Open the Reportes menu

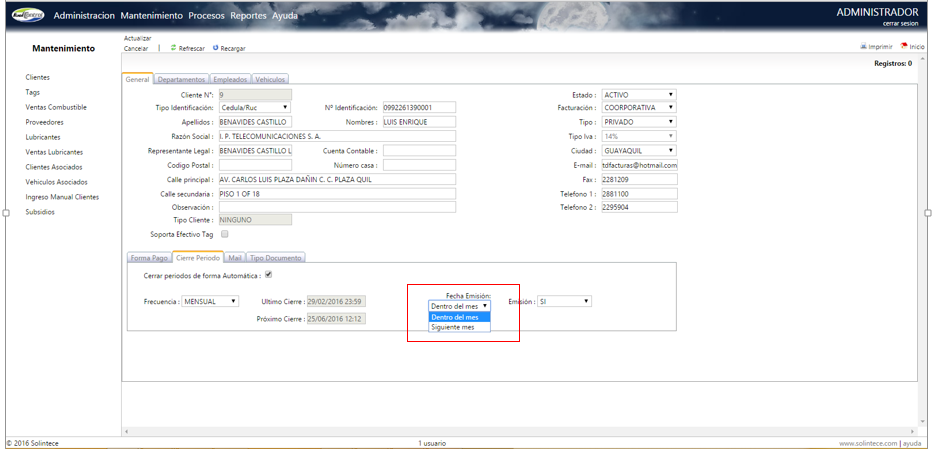click(x=248, y=16)
